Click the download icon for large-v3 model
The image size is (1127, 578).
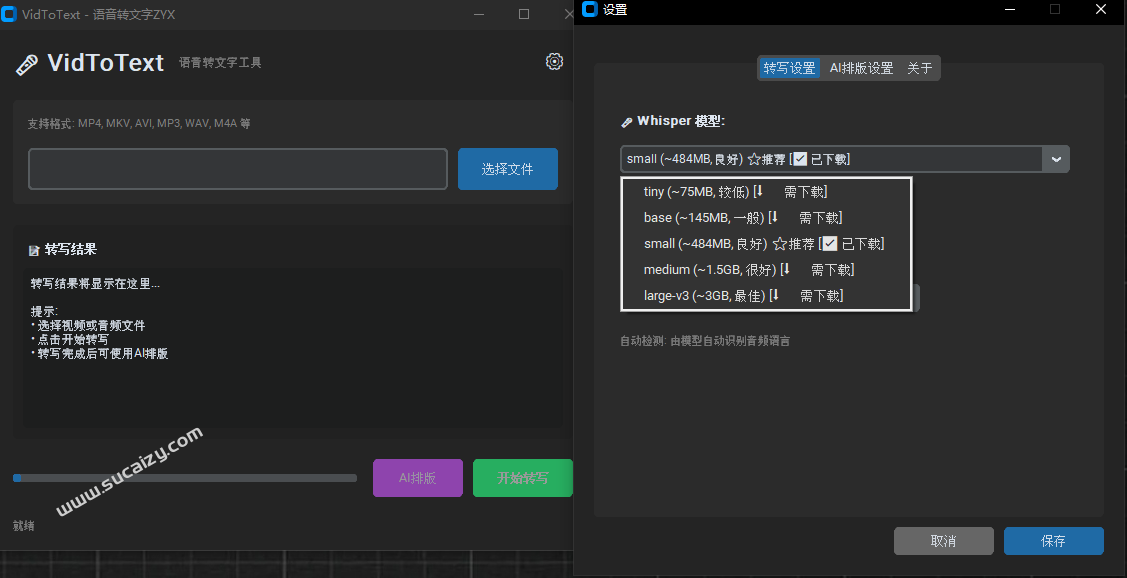(775, 294)
